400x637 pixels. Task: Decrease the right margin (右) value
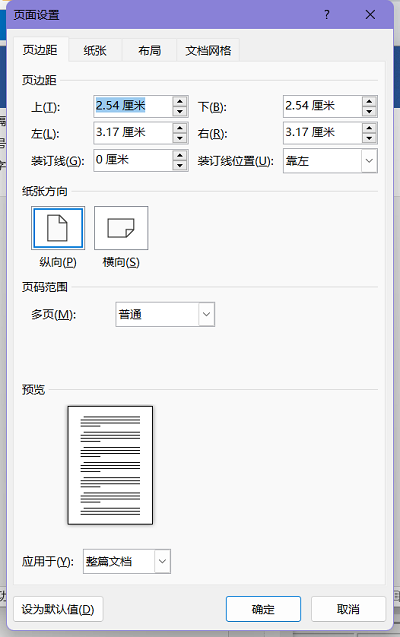[369, 138]
